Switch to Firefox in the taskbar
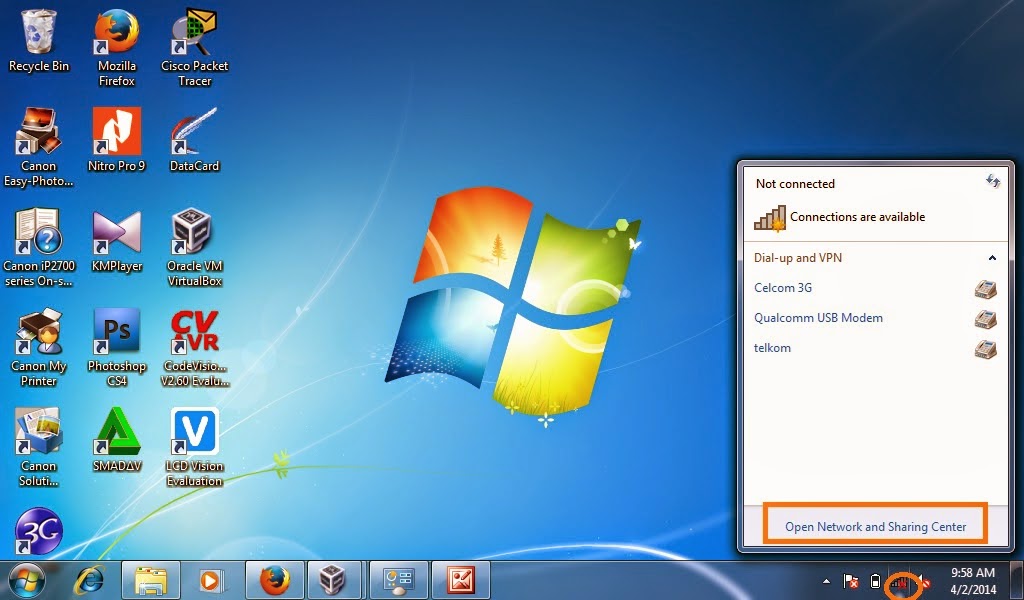This screenshot has height=600, width=1024. click(275, 580)
